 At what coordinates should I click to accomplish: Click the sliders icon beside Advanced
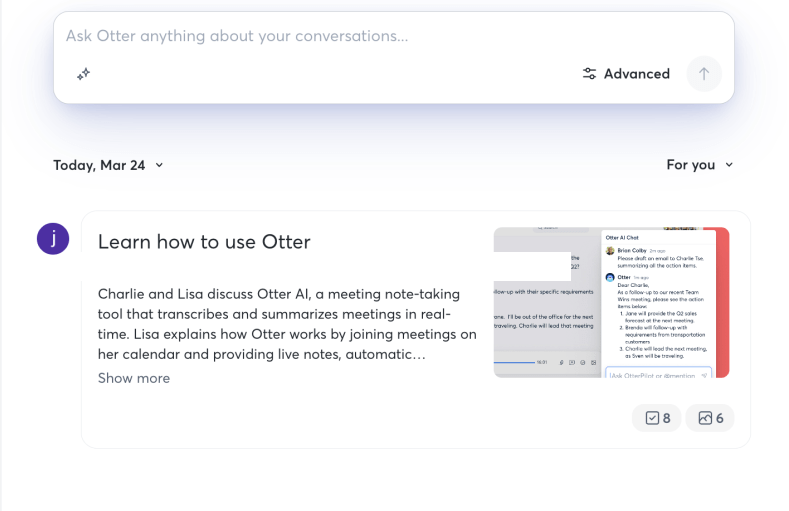coord(589,74)
